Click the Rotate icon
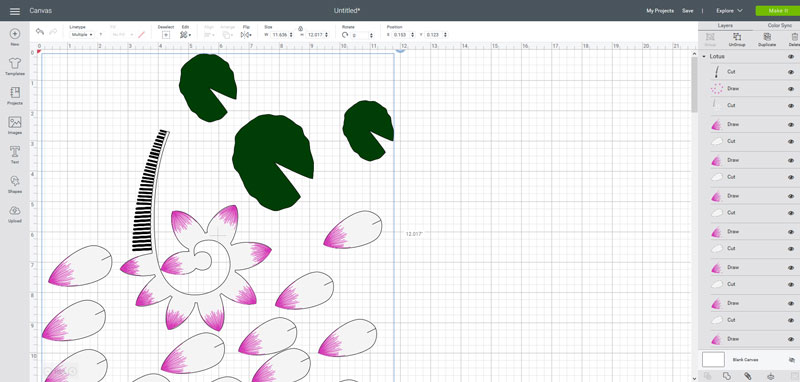Image resolution: width=800 pixels, height=382 pixels. (x=345, y=35)
